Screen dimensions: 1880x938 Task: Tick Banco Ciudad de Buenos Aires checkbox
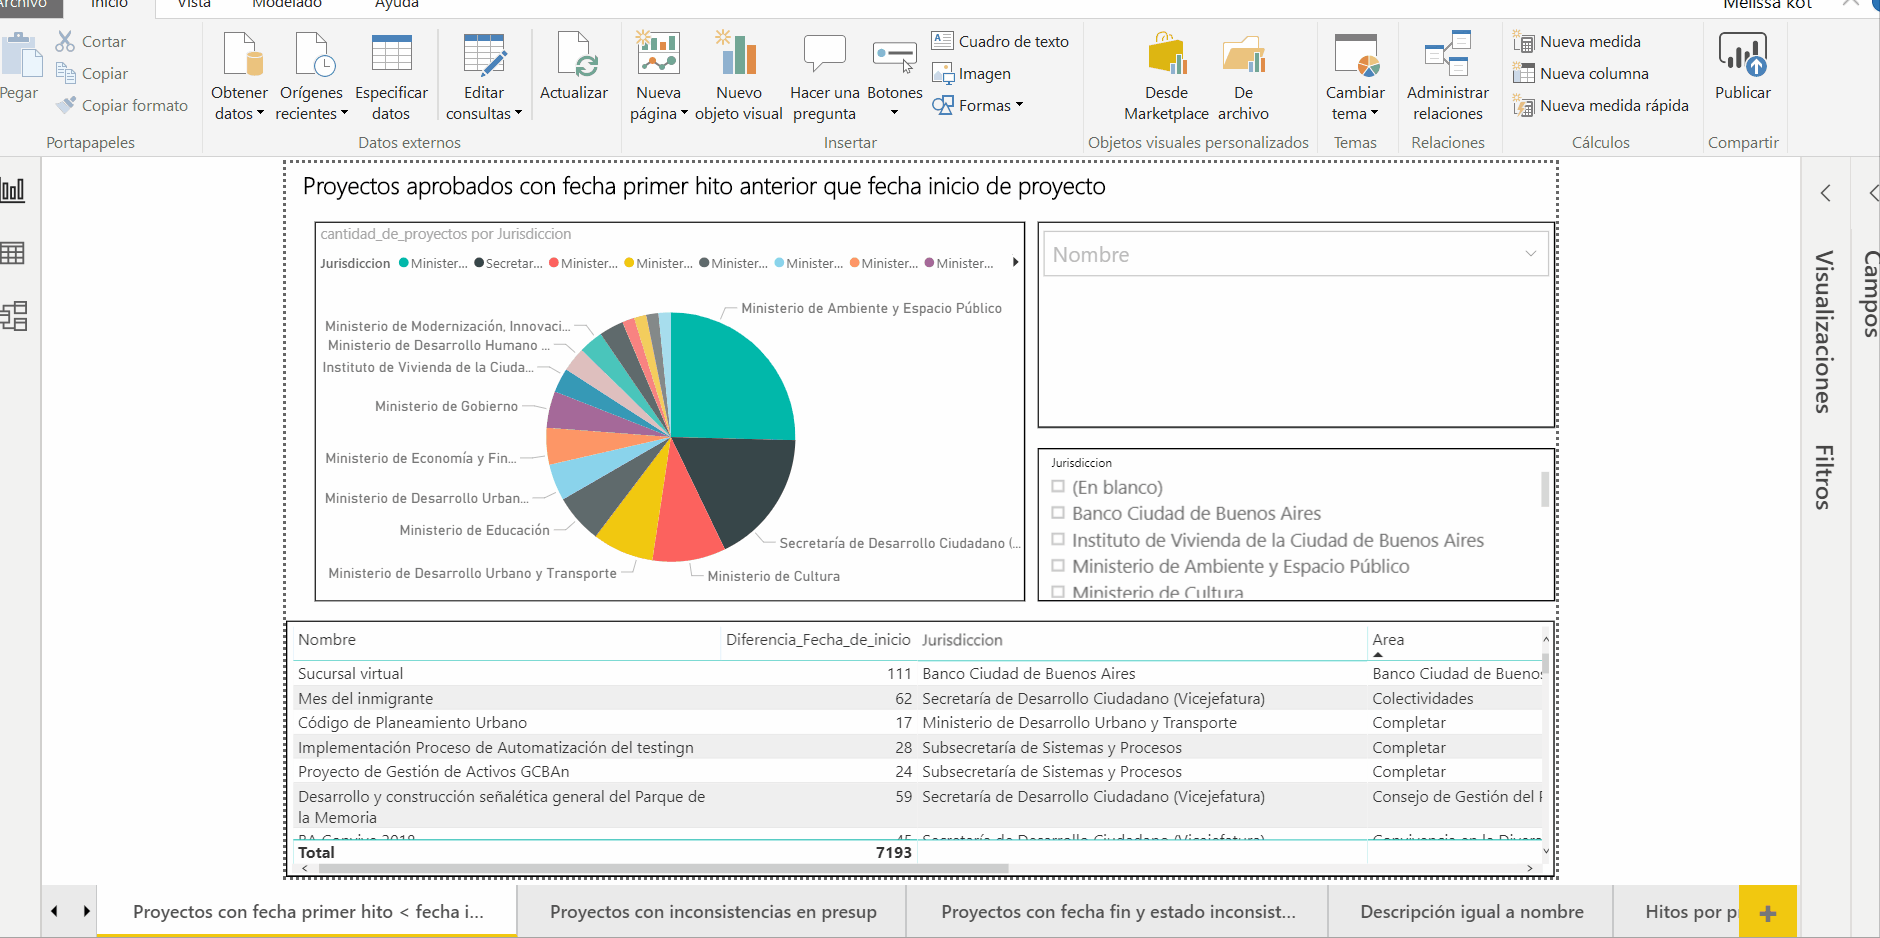pyautogui.click(x=1058, y=513)
